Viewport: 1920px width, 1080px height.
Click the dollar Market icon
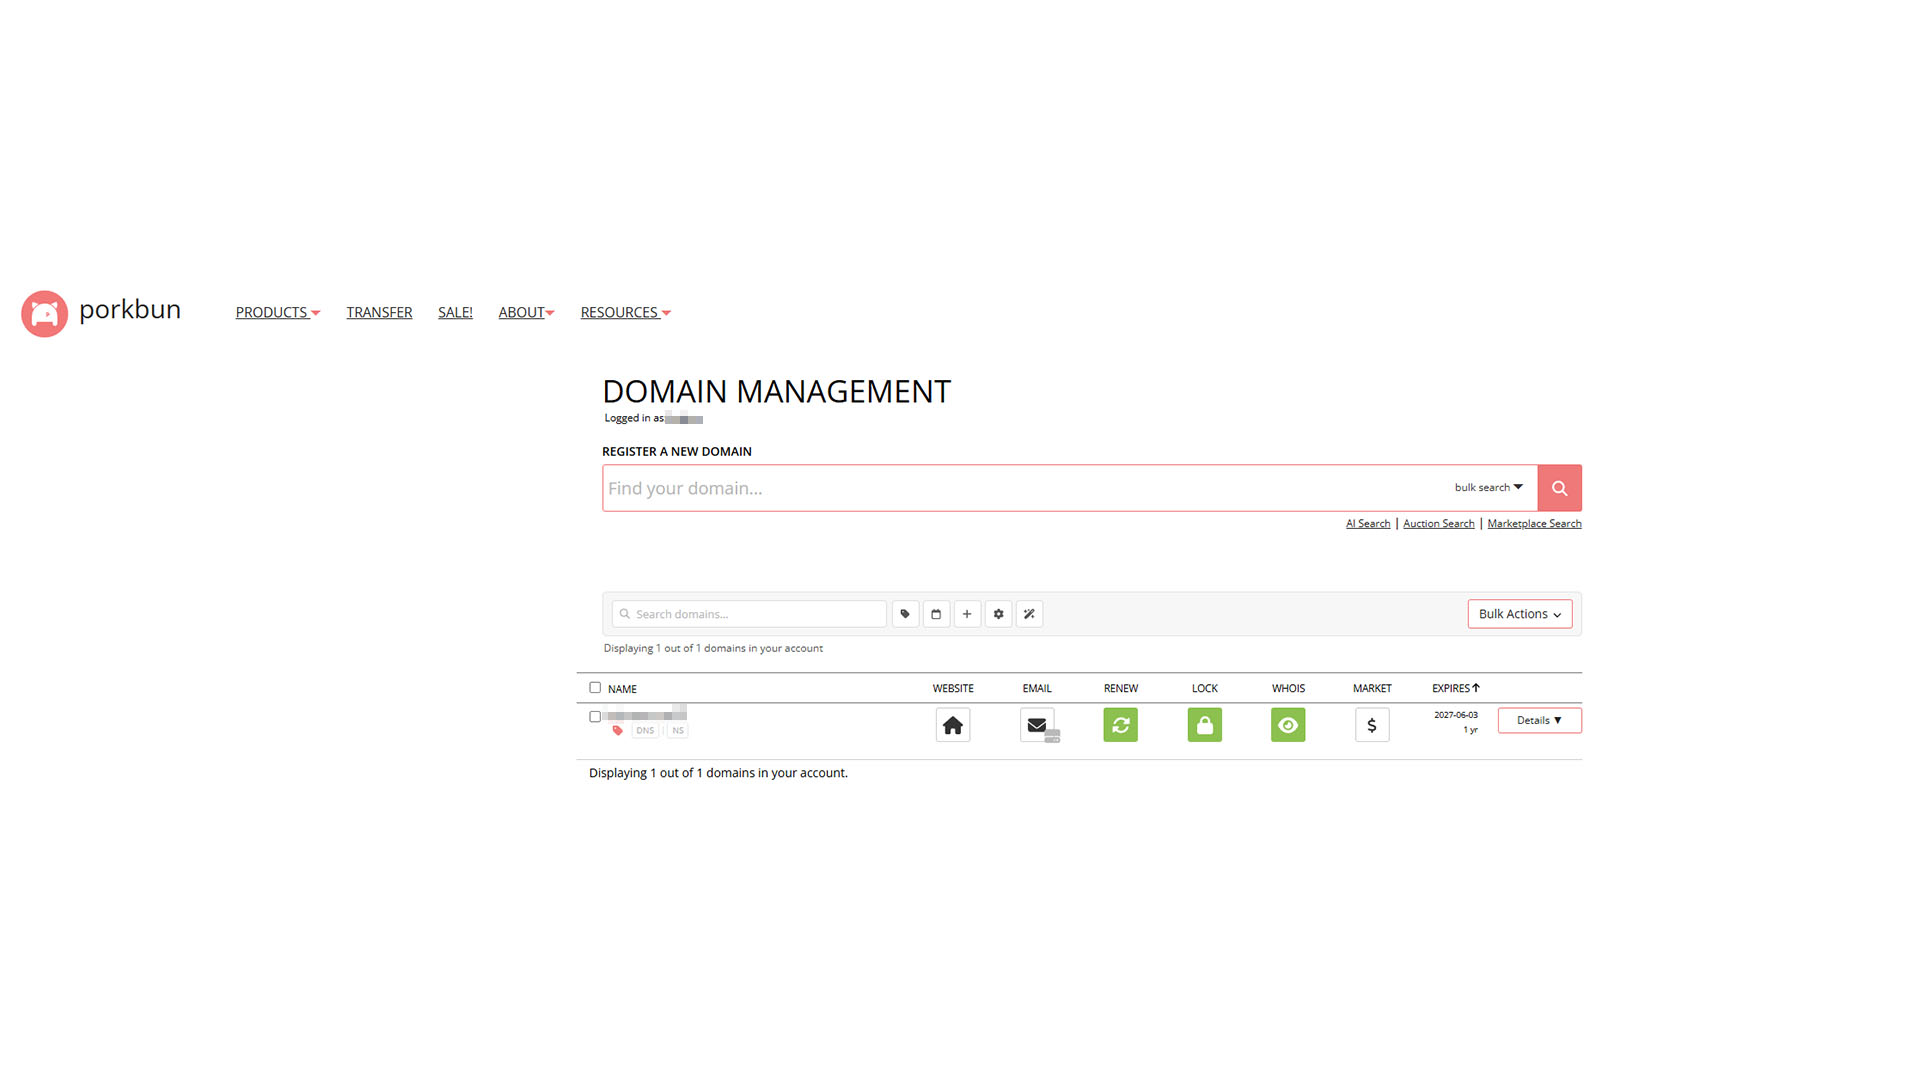tap(1372, 725)
